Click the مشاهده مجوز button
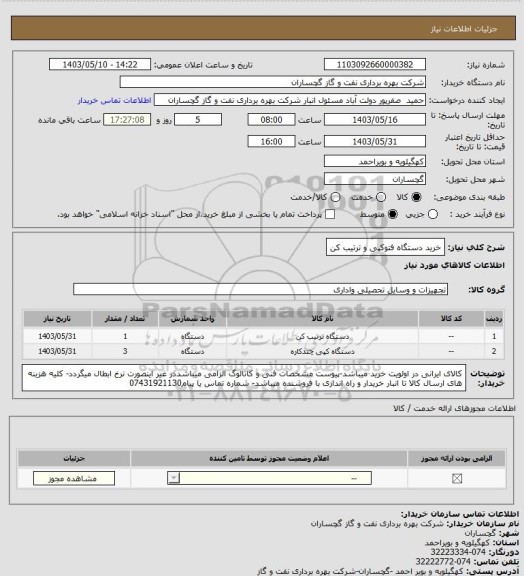This screenshot has height=576, width=524. (74, 478)
